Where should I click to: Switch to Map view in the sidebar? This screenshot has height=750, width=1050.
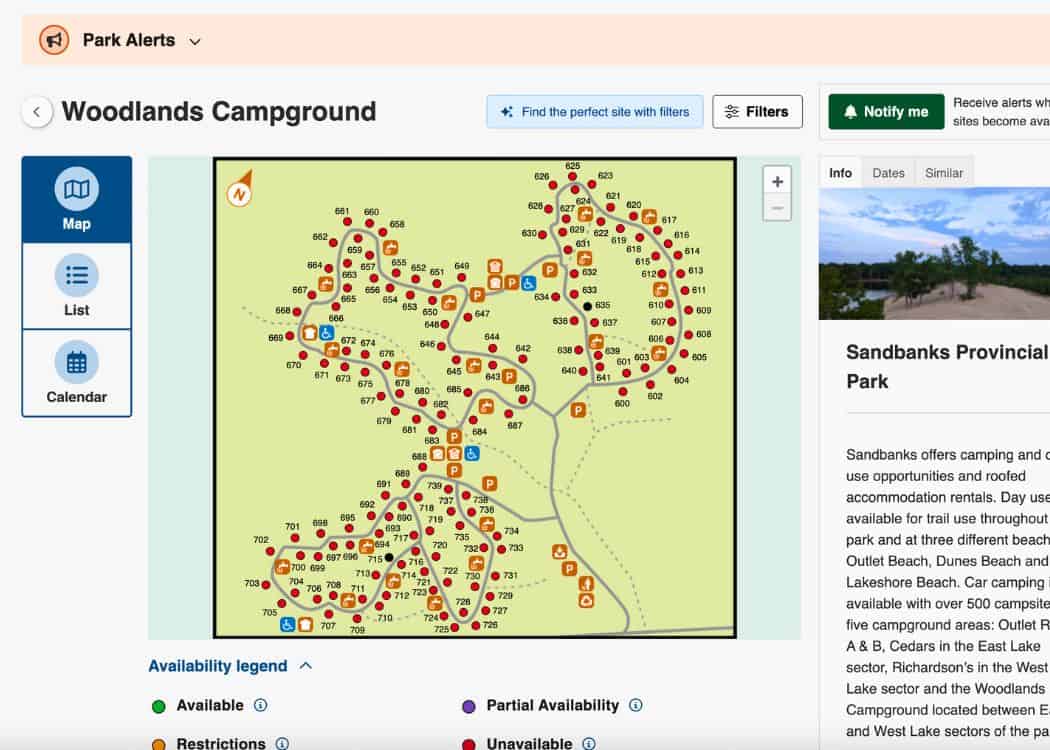pyautogui.click(x=77, y=200)
